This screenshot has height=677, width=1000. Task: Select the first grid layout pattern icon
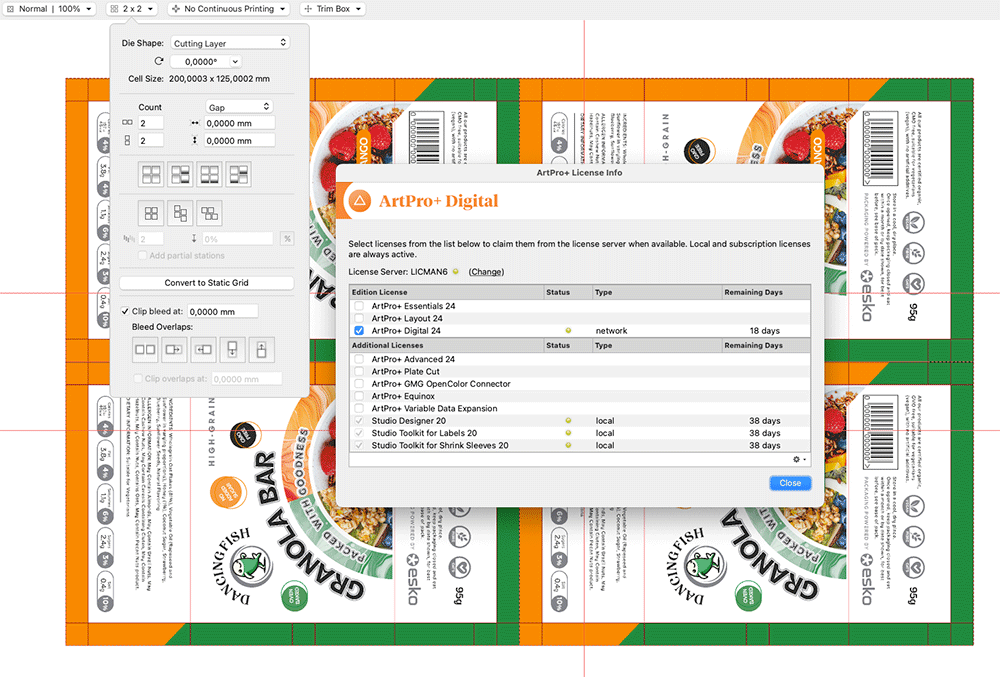coord(151,175)
